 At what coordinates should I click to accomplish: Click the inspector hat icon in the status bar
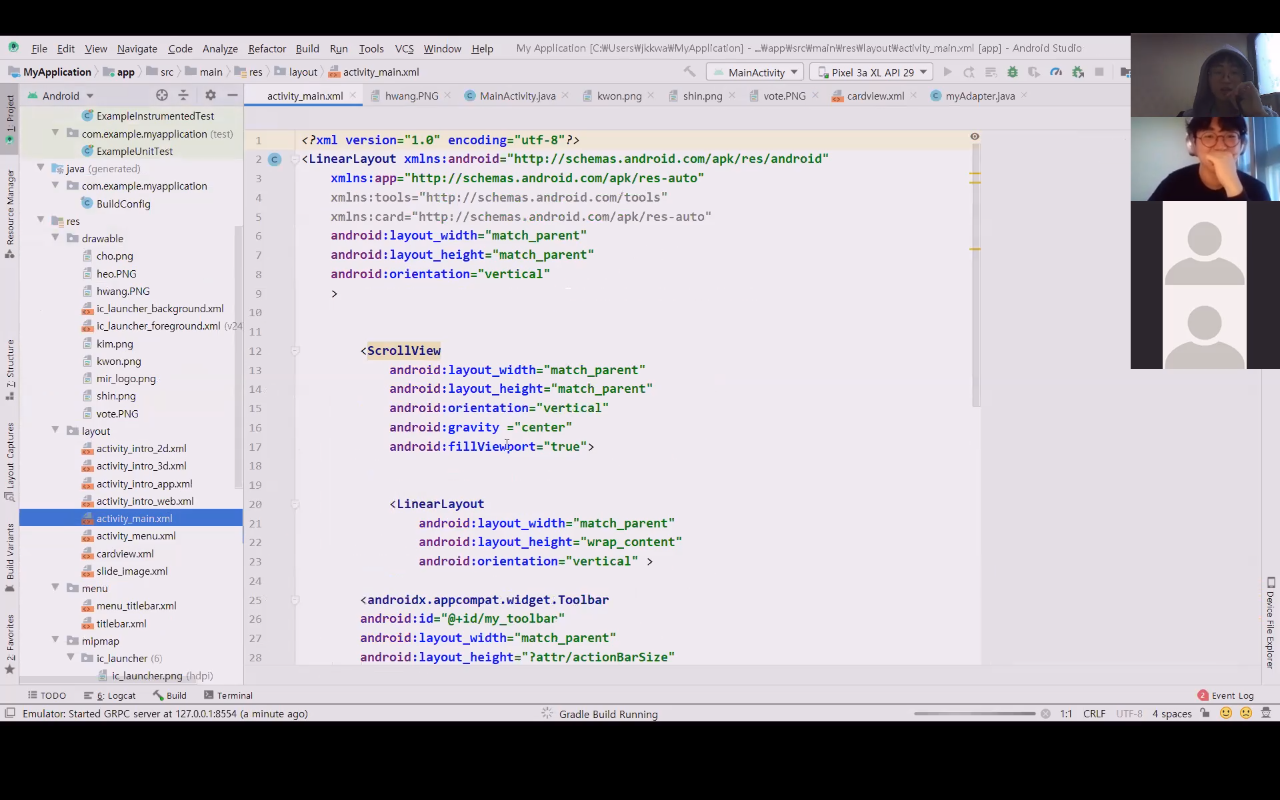pos(1267,714)
